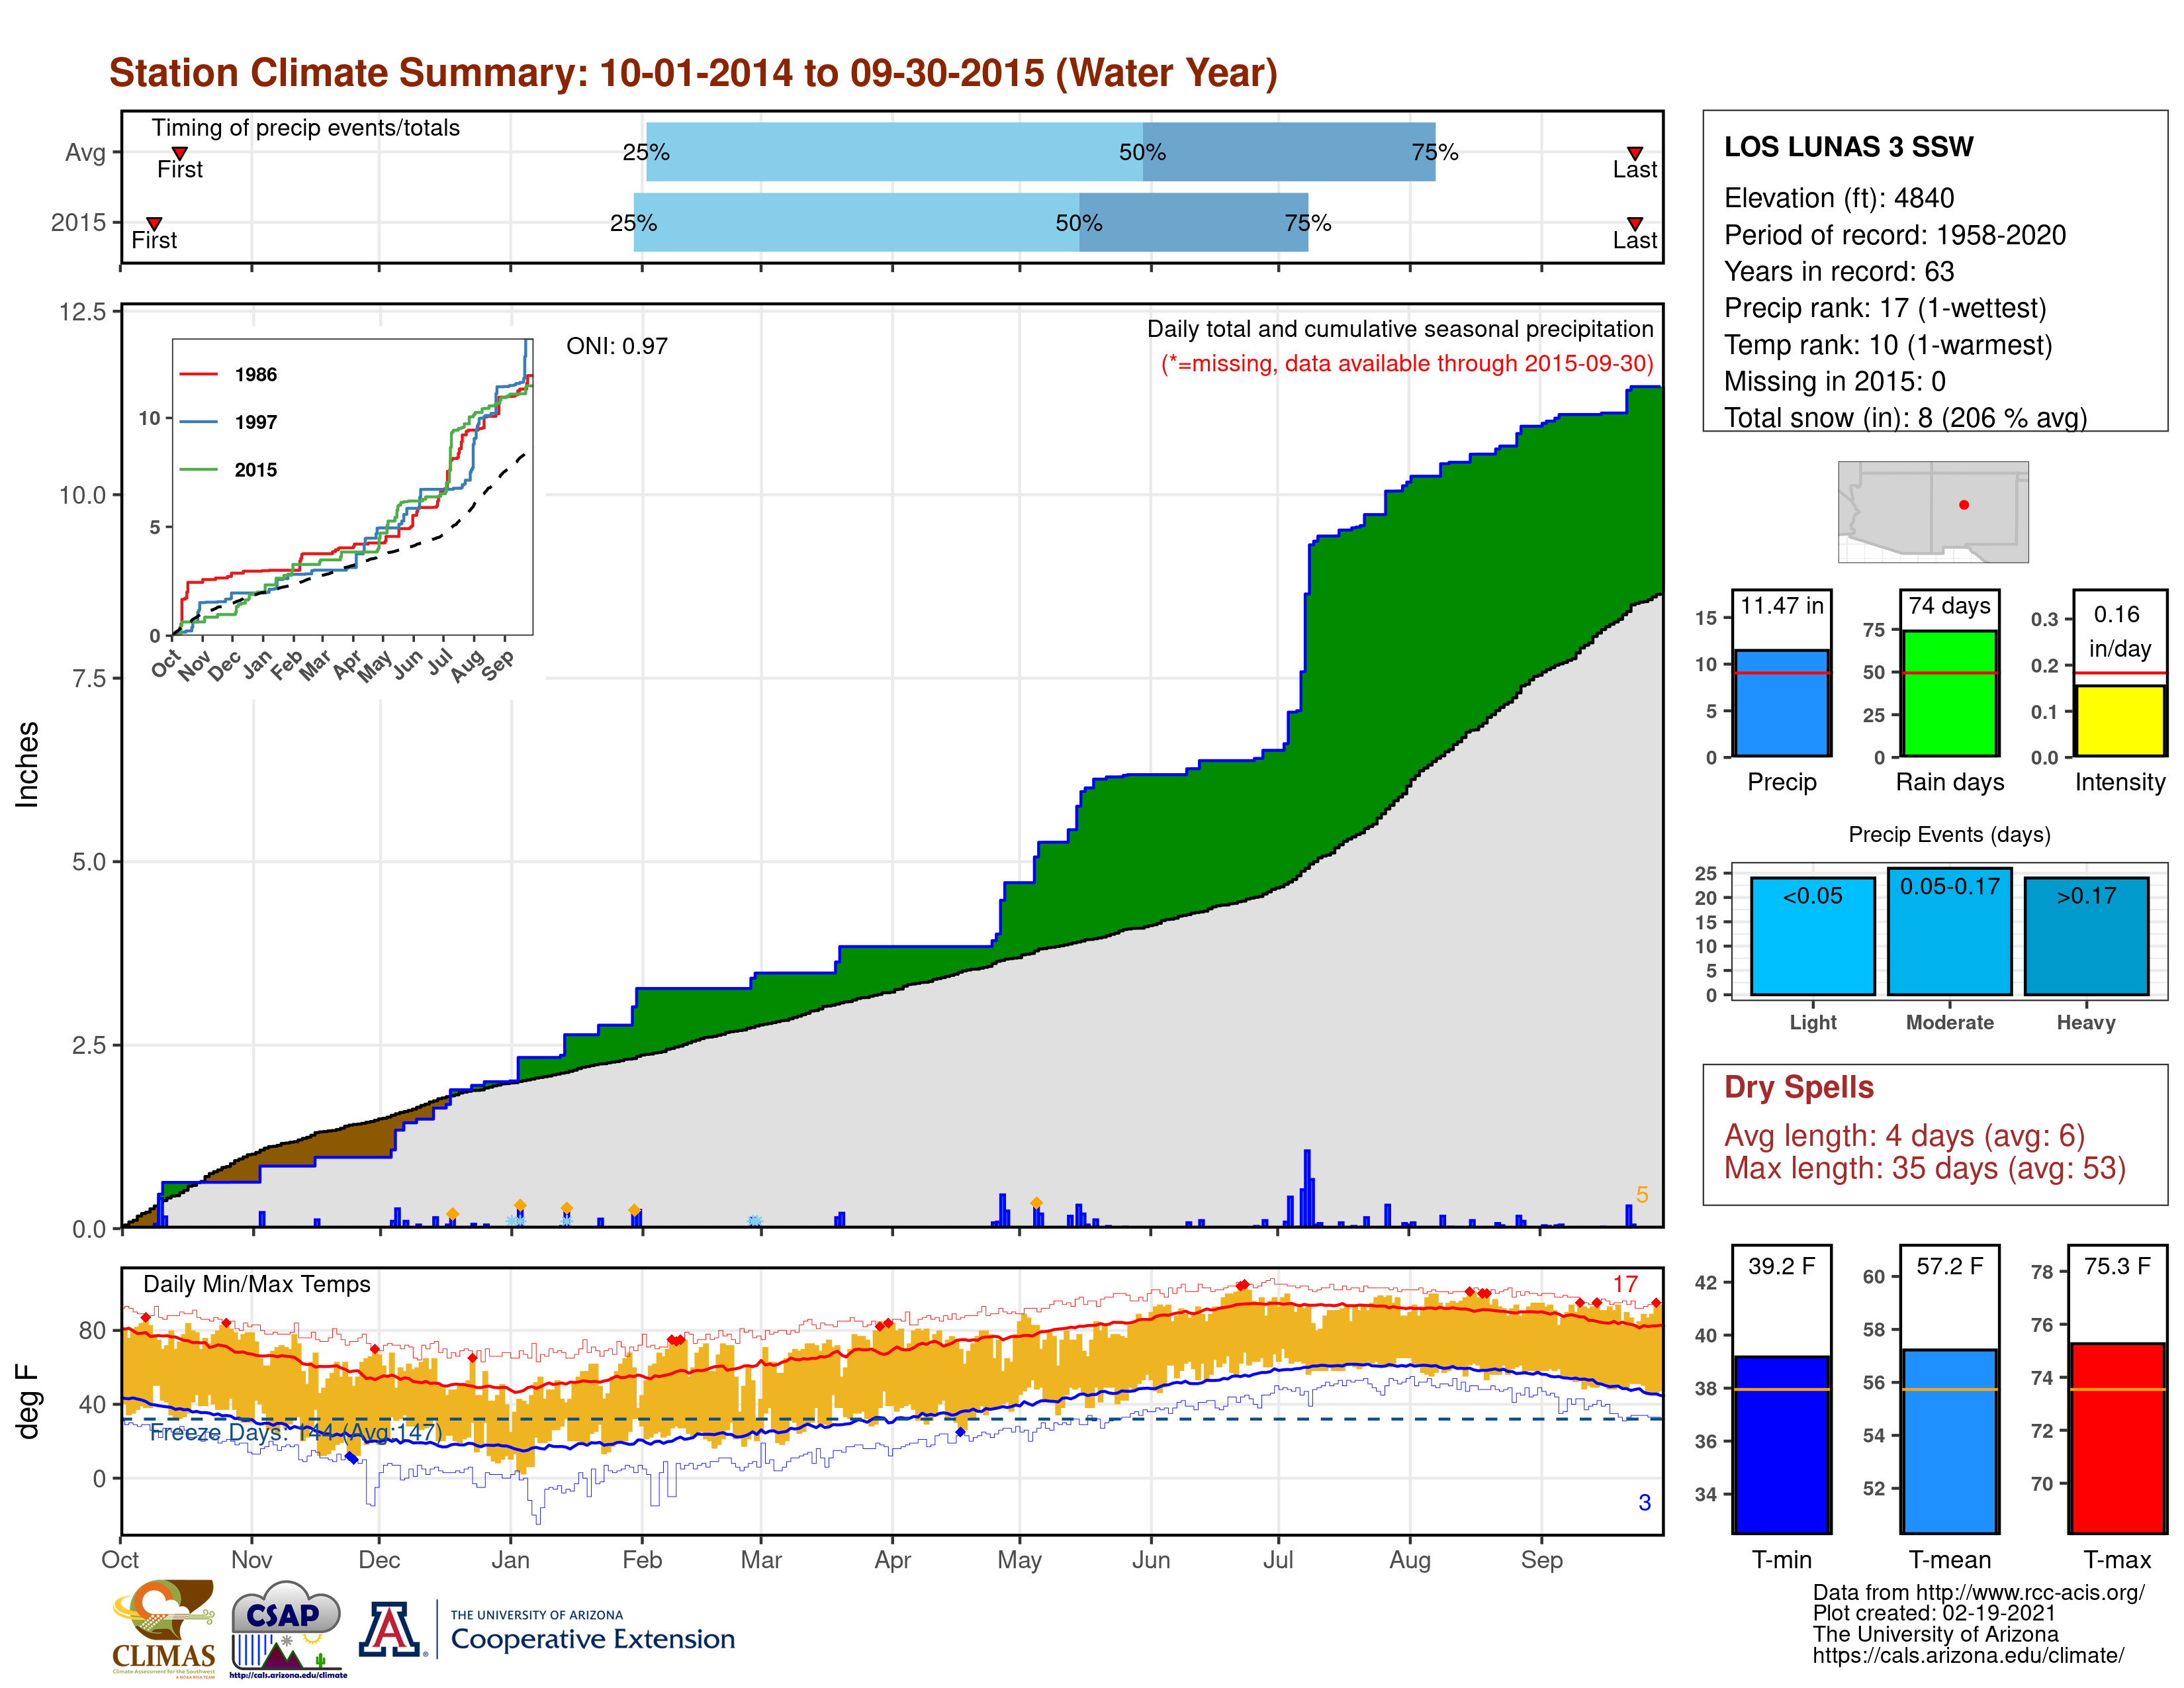Screen dimensions: 2184x1688
Task: Click the 'ONI: 0.97' text
Action: pos(617,346)
